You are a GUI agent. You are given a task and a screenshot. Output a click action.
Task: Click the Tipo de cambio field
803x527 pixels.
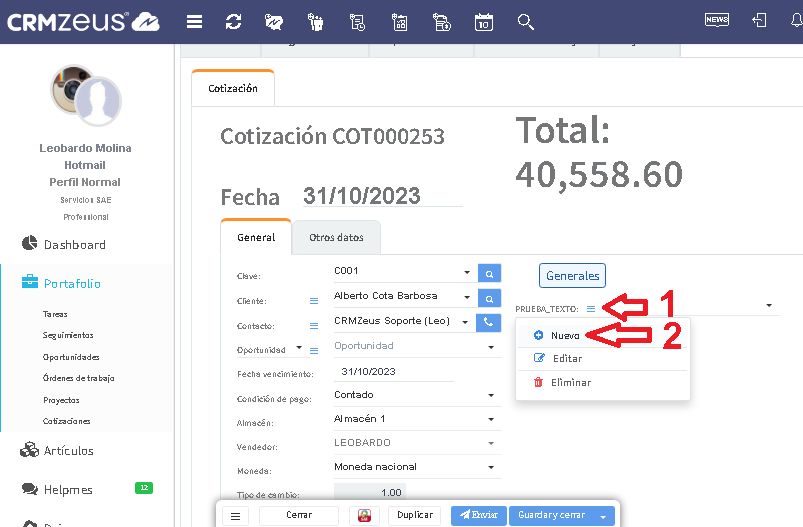[x=370, y=492]
